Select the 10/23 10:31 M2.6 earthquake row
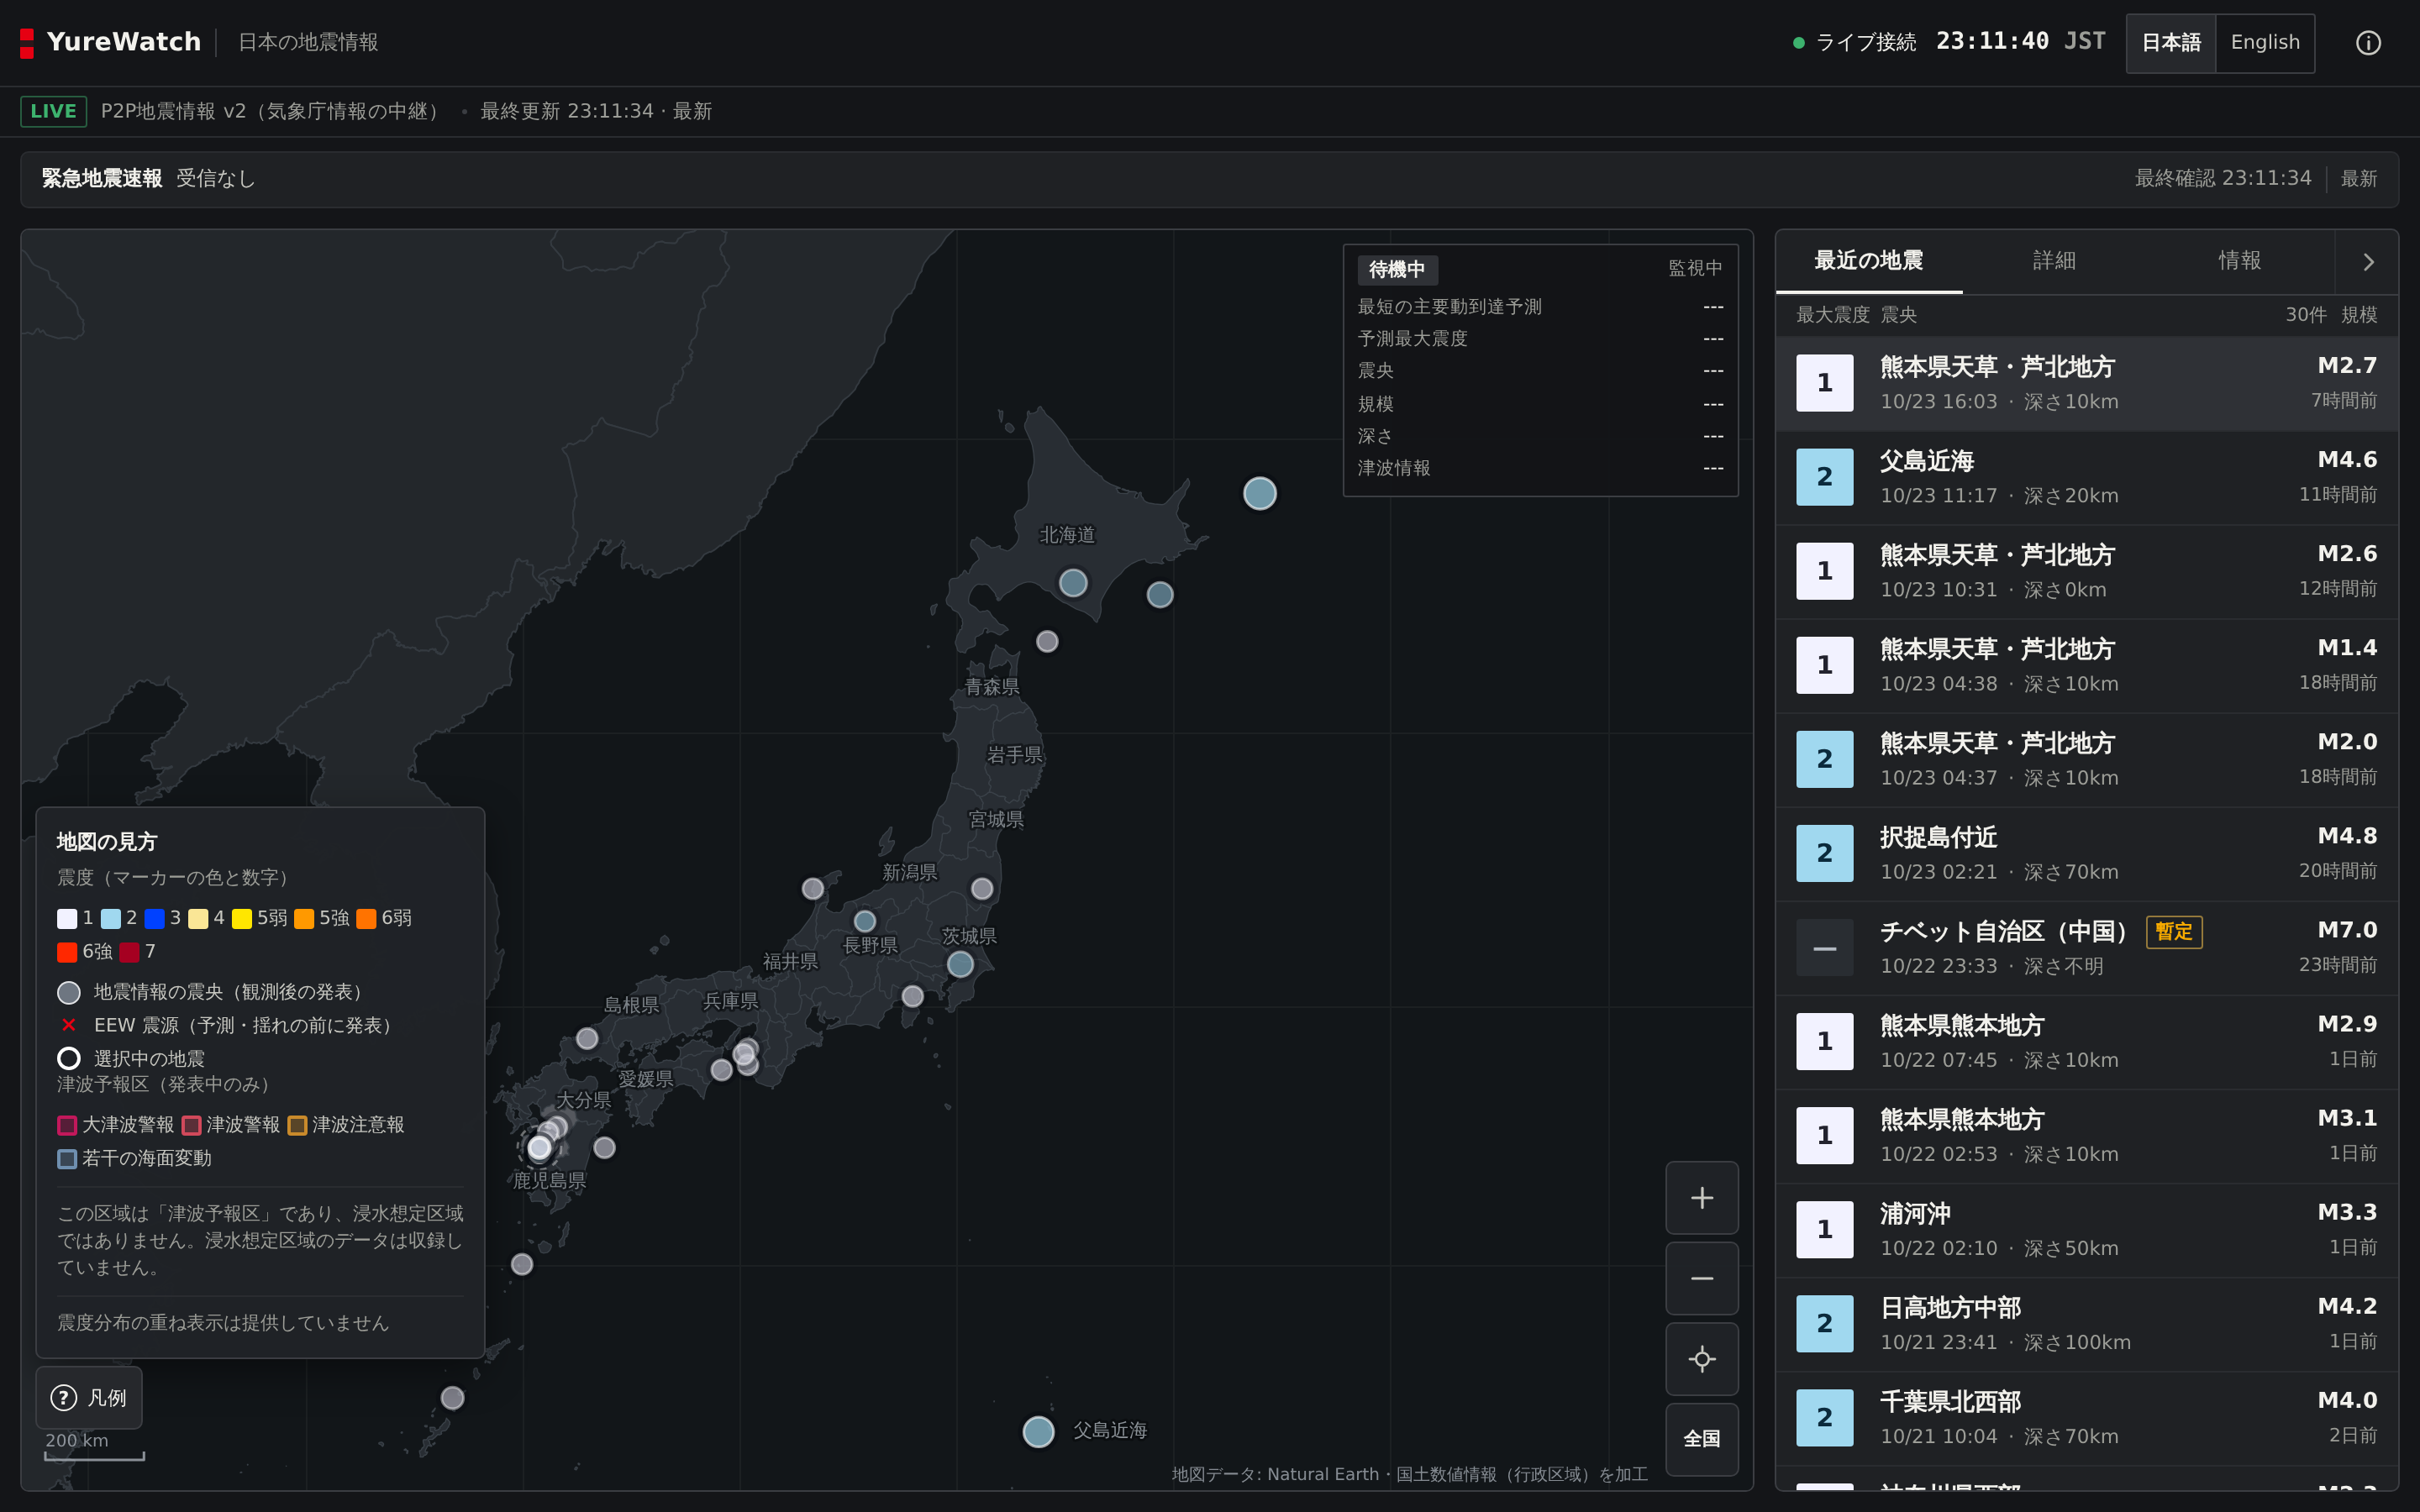 (2086, 571)
